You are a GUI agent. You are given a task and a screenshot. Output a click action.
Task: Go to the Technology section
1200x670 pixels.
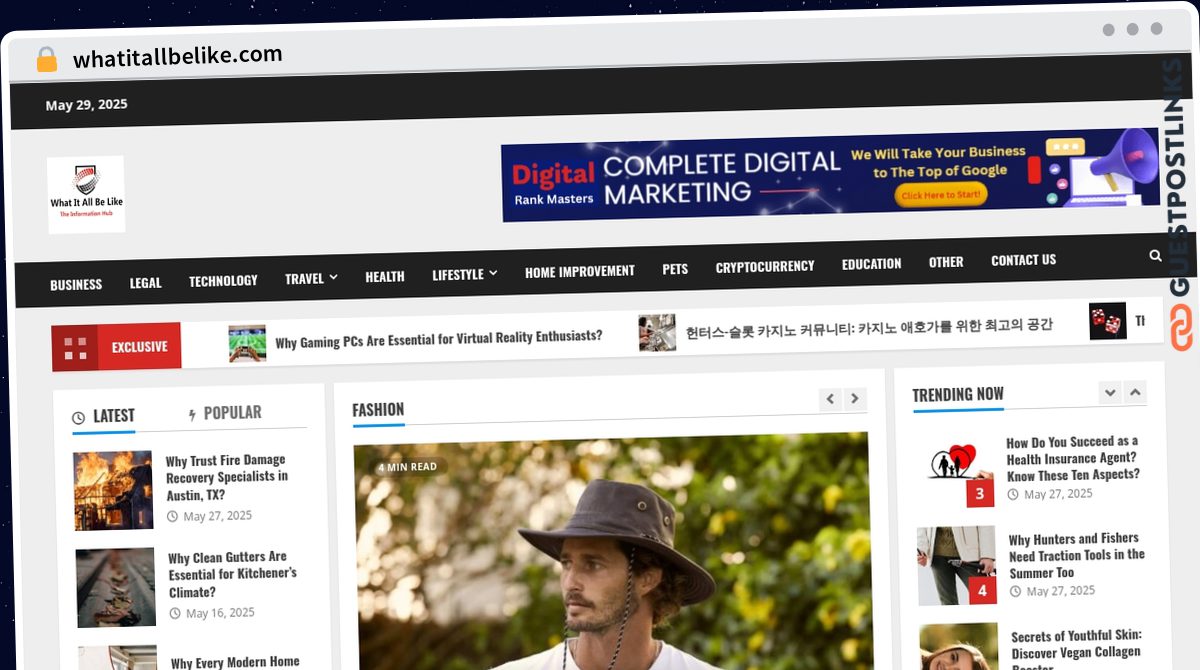click(223, 281)
